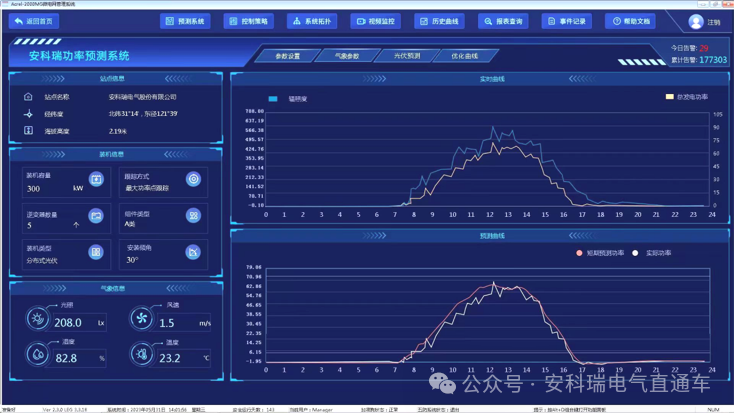Open the 系统拓扑 menu

coord(312,21)
